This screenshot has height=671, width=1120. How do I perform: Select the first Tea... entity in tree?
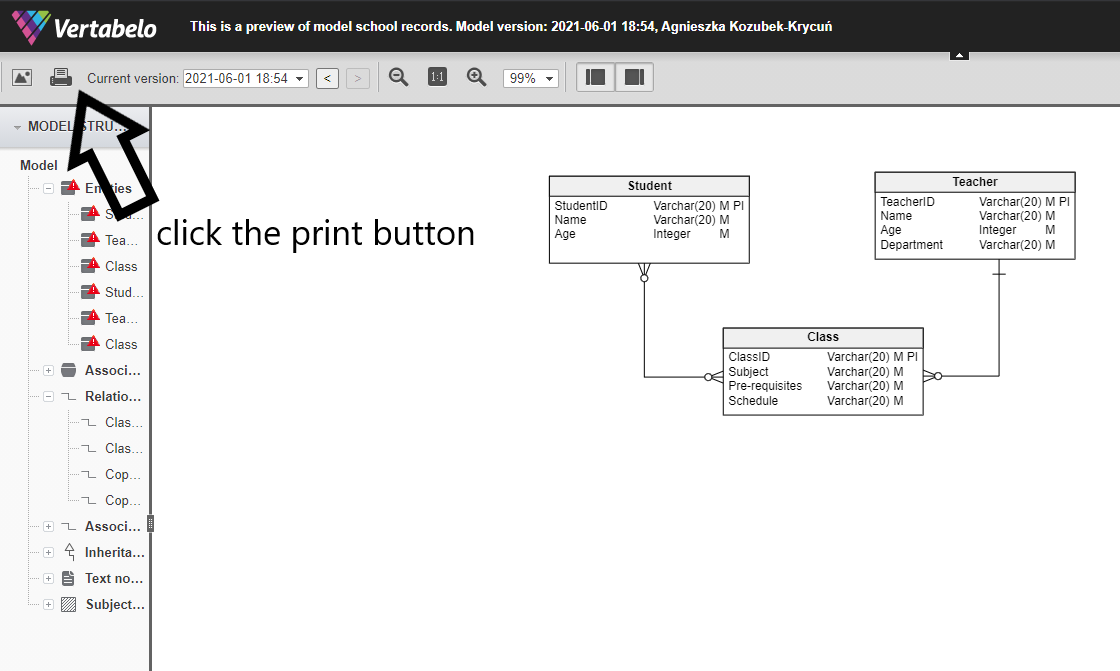(121, 240)
